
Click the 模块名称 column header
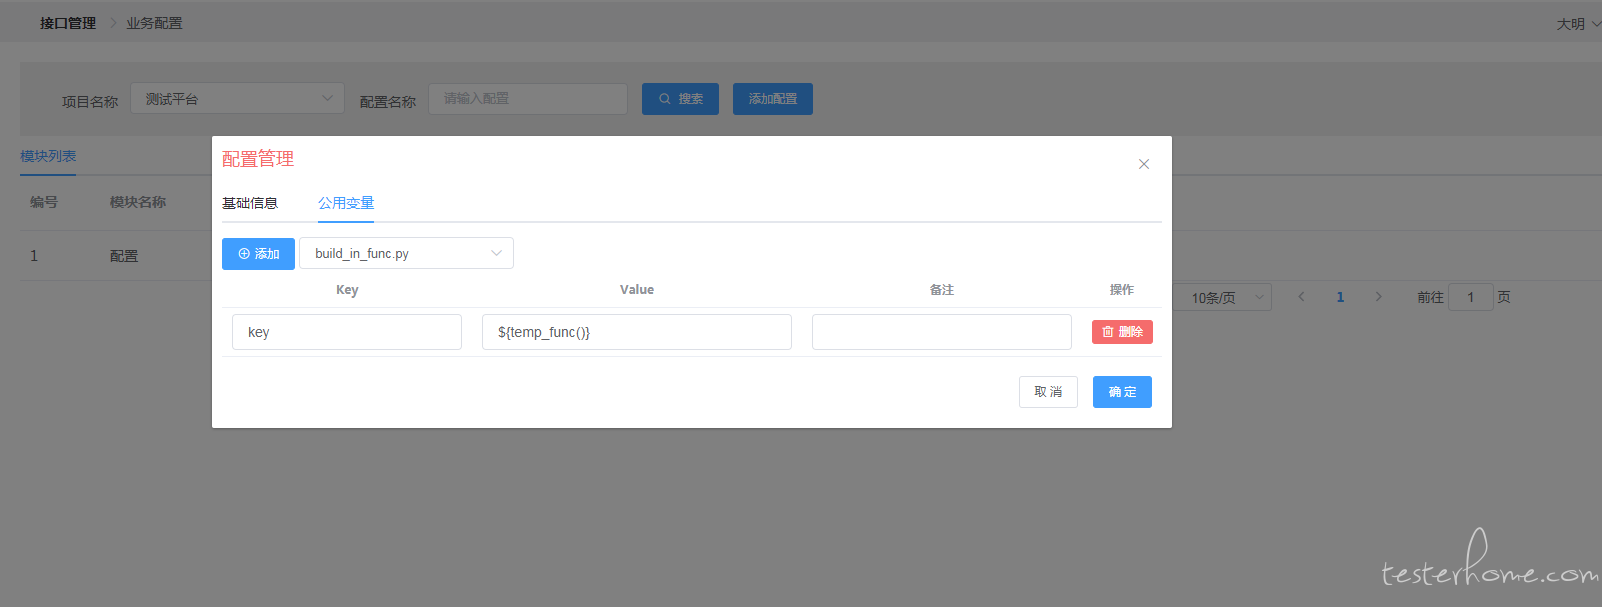pos(138,202)
